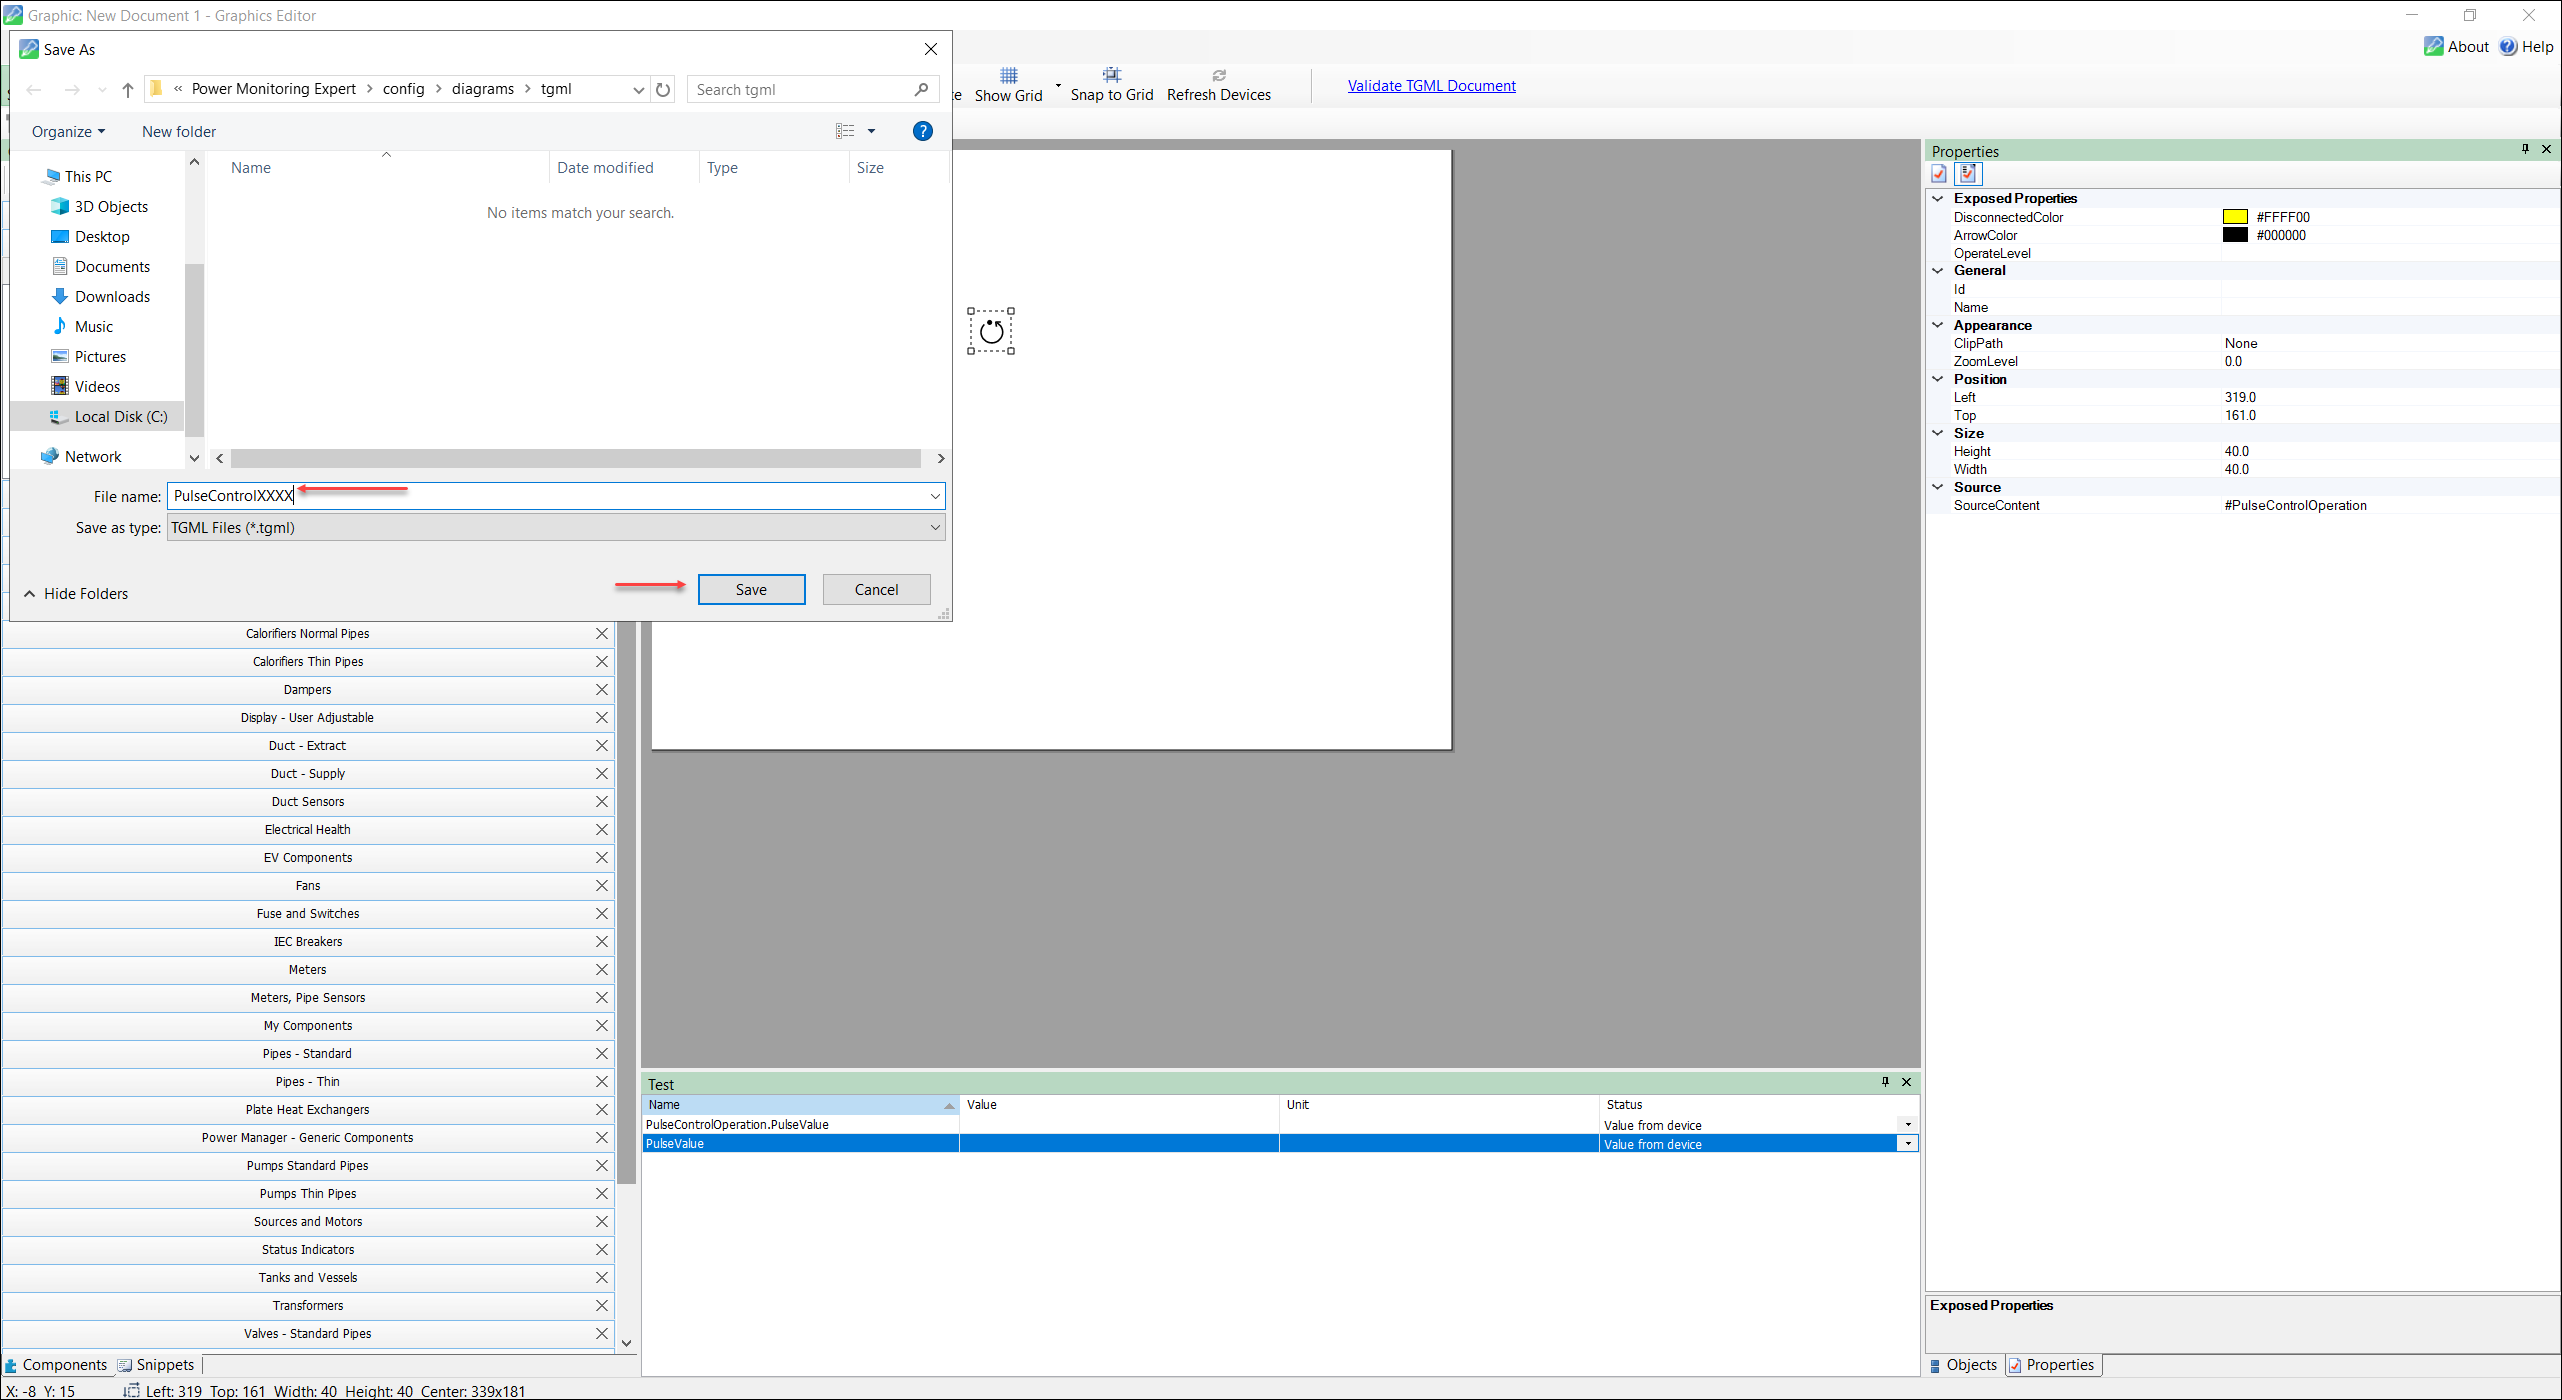Click the search magnifier in the Search tgml box
This screenshot has width=2562, height=1400.
[x=921, y=89]
